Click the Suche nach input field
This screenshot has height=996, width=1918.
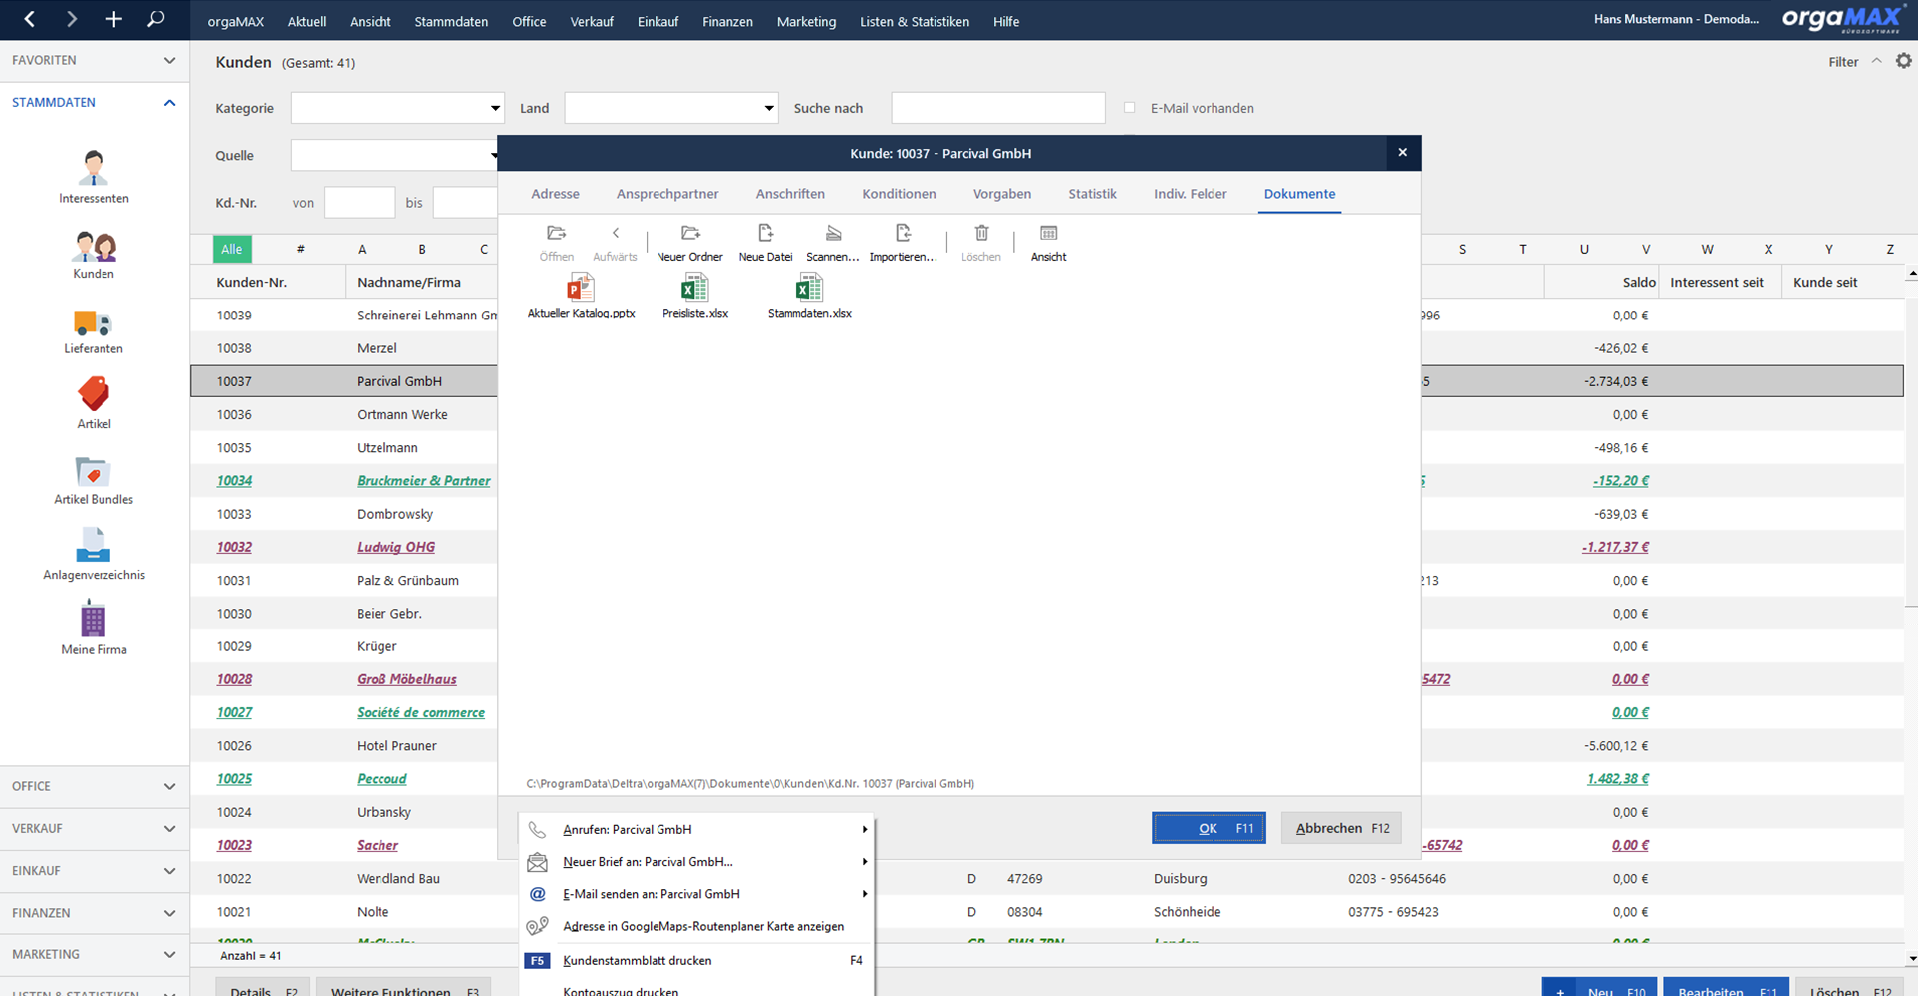pyautogui.click(x=998, y=108)
